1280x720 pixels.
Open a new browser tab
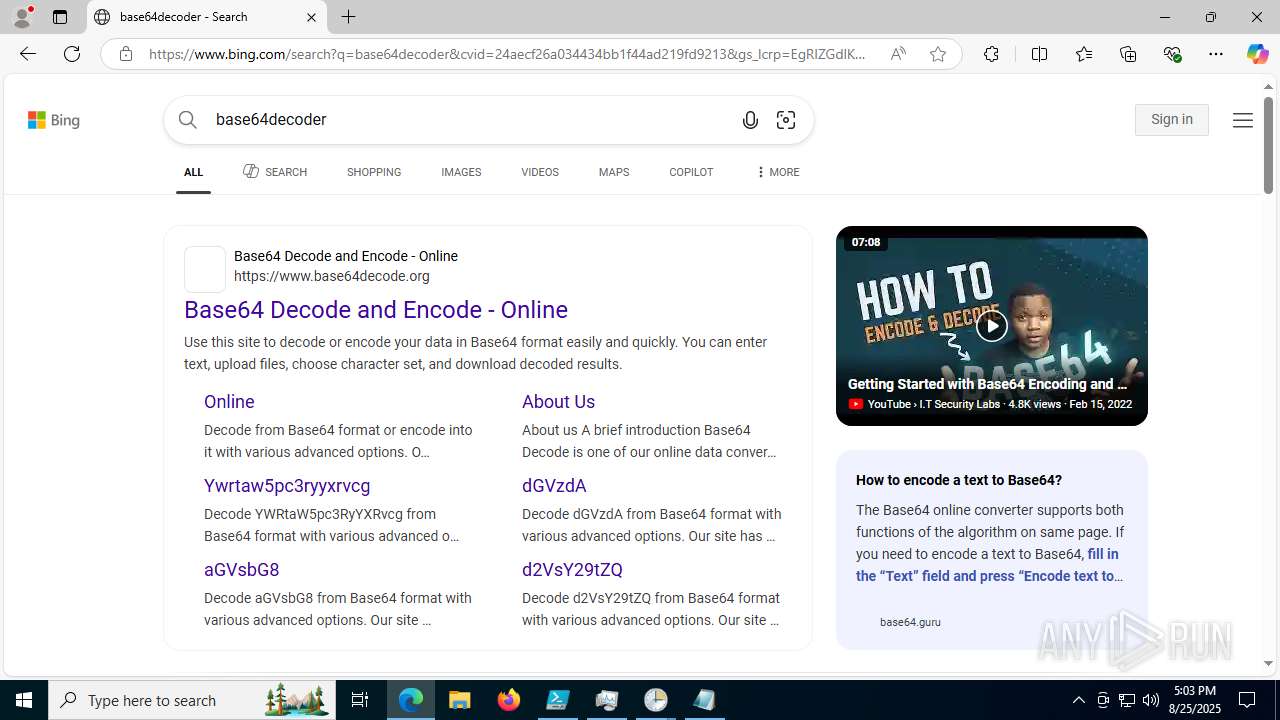[348, 17]
